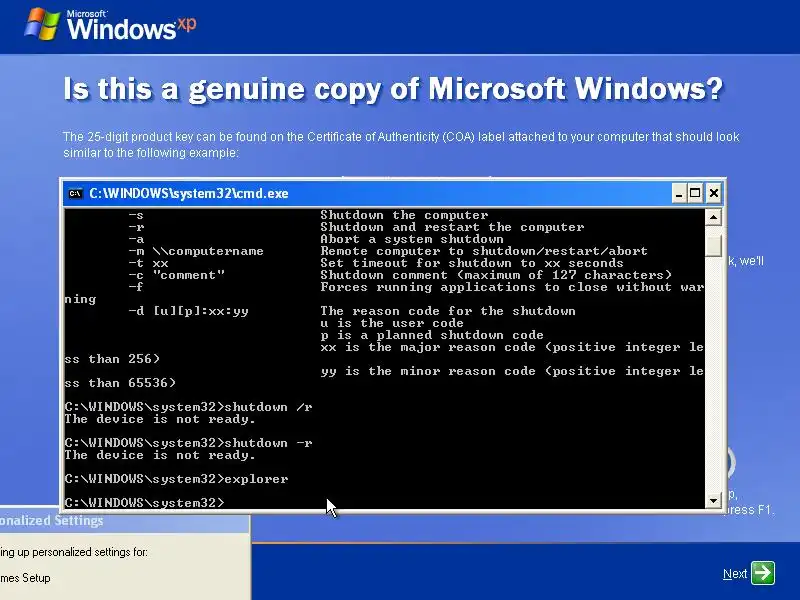Screen dimensions: 800x600
Task: Click the cmd scrollbar up arrow
Action: (x=713, y=217)
